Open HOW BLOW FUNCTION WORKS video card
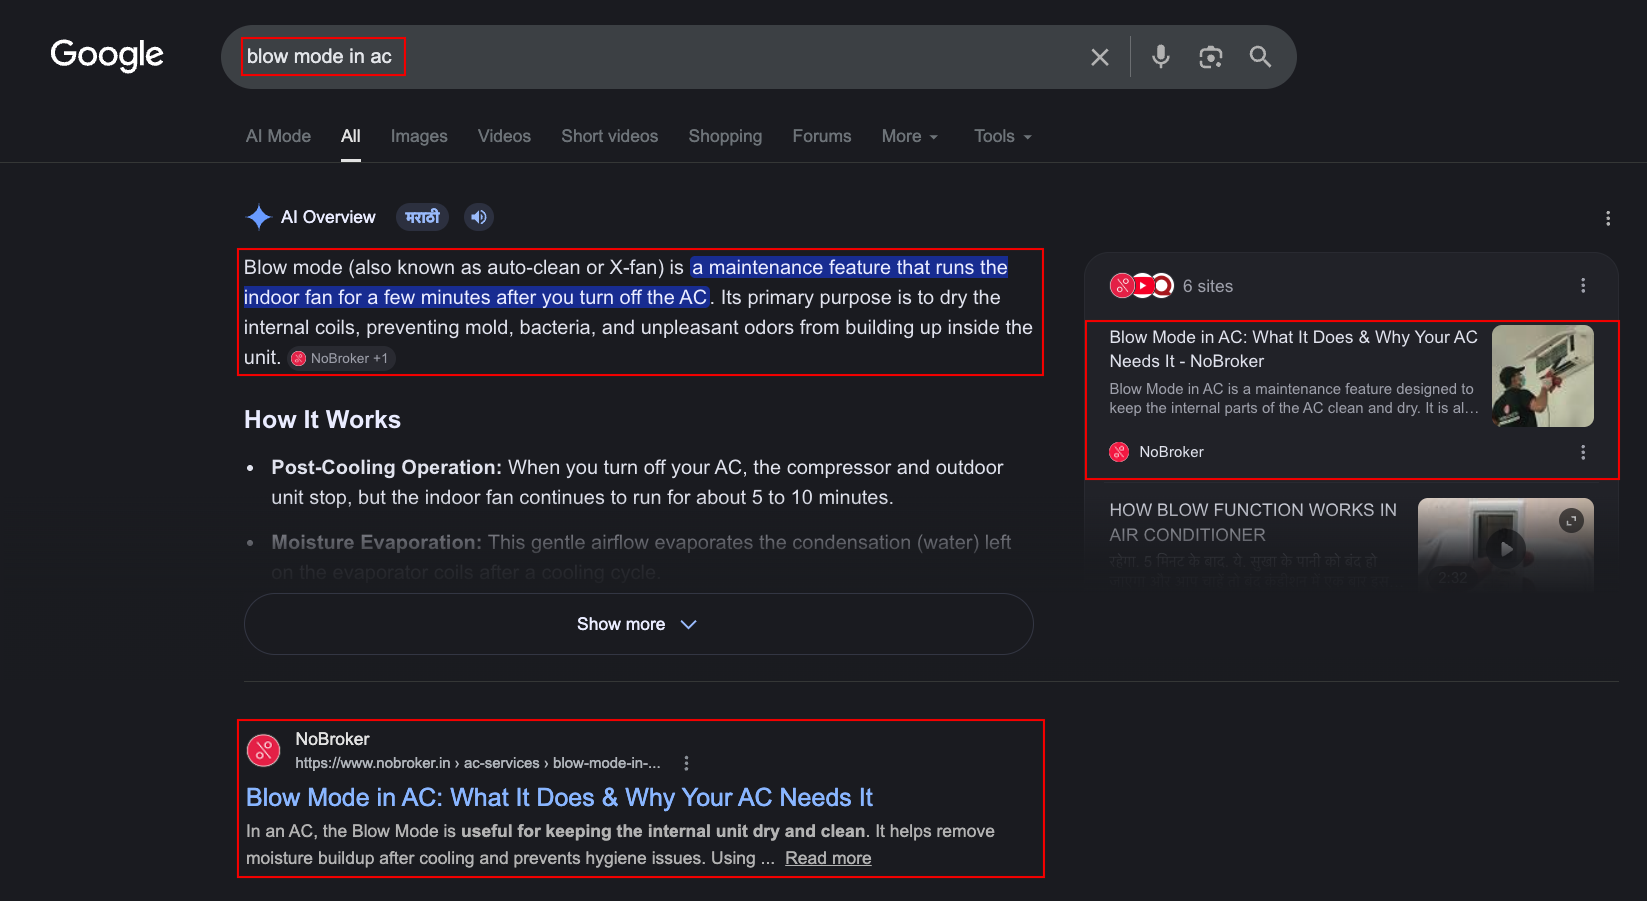 [1253, 522]
